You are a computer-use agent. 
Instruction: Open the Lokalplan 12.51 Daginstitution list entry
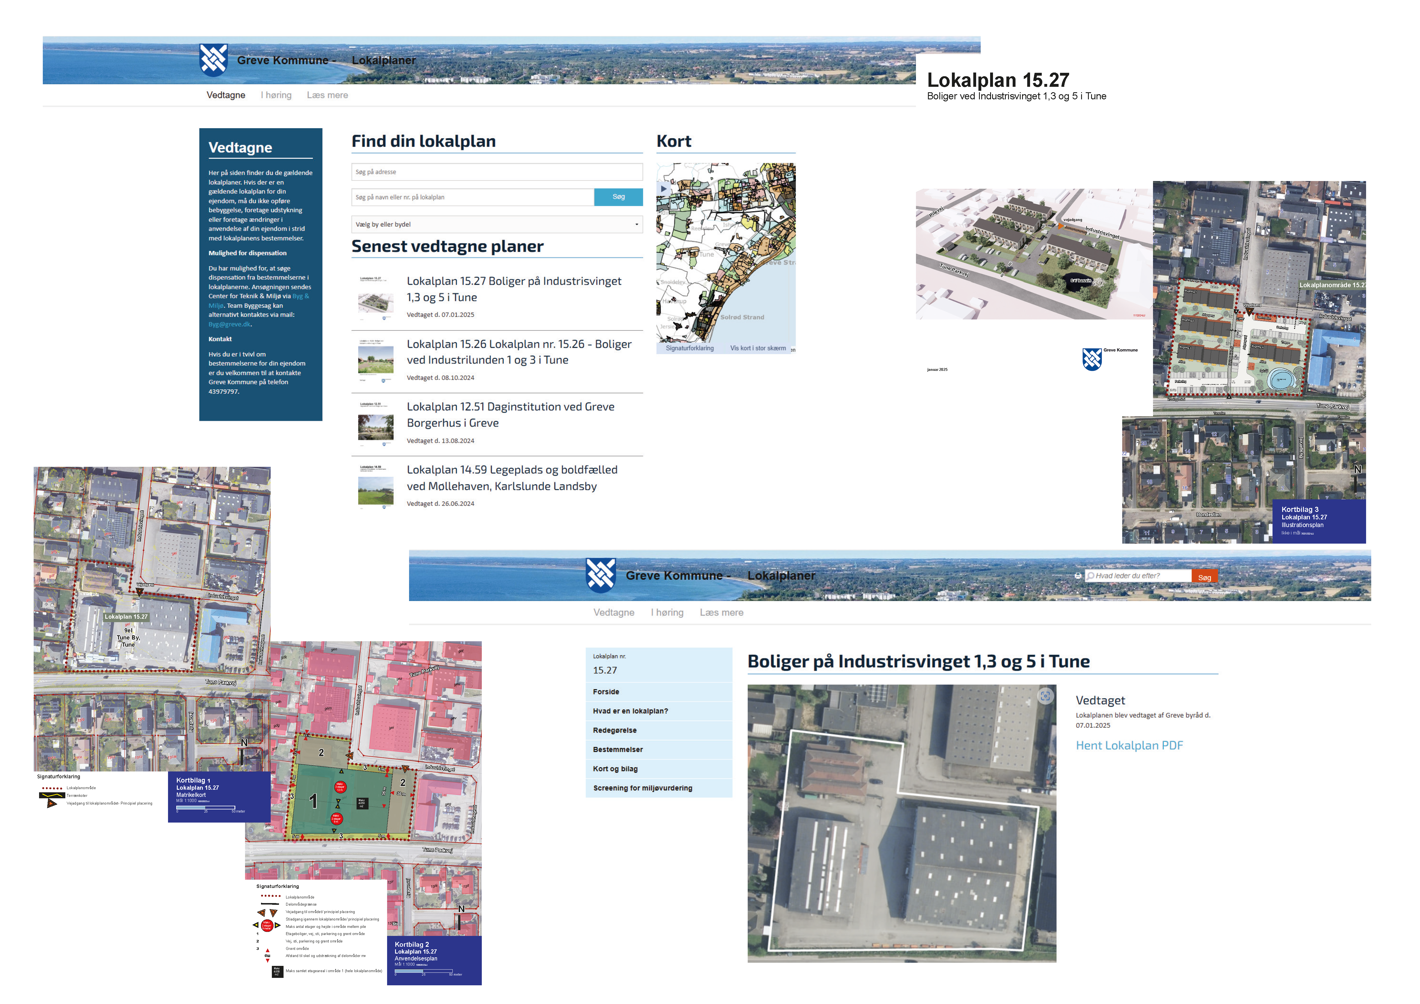510,414
